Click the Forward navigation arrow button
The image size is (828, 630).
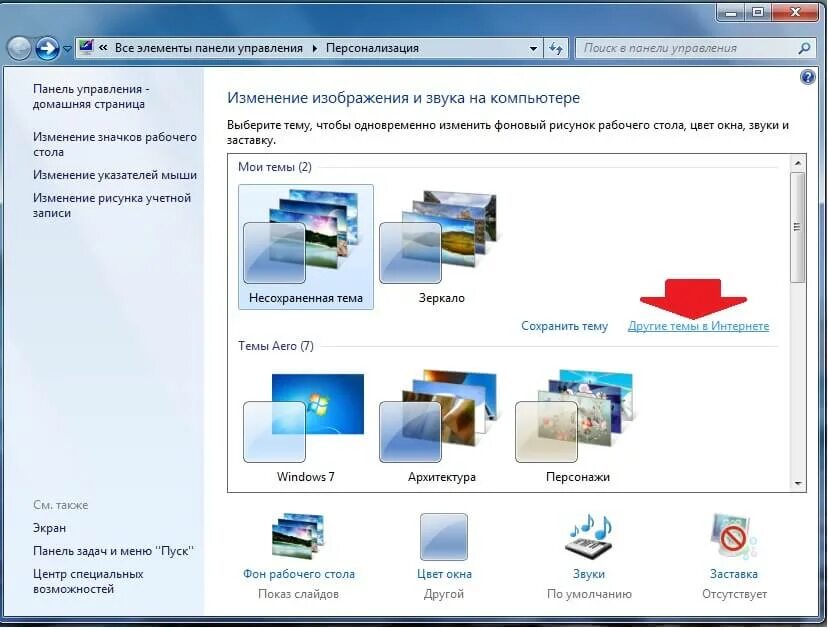pyautogui.click(x=47, y=49)
